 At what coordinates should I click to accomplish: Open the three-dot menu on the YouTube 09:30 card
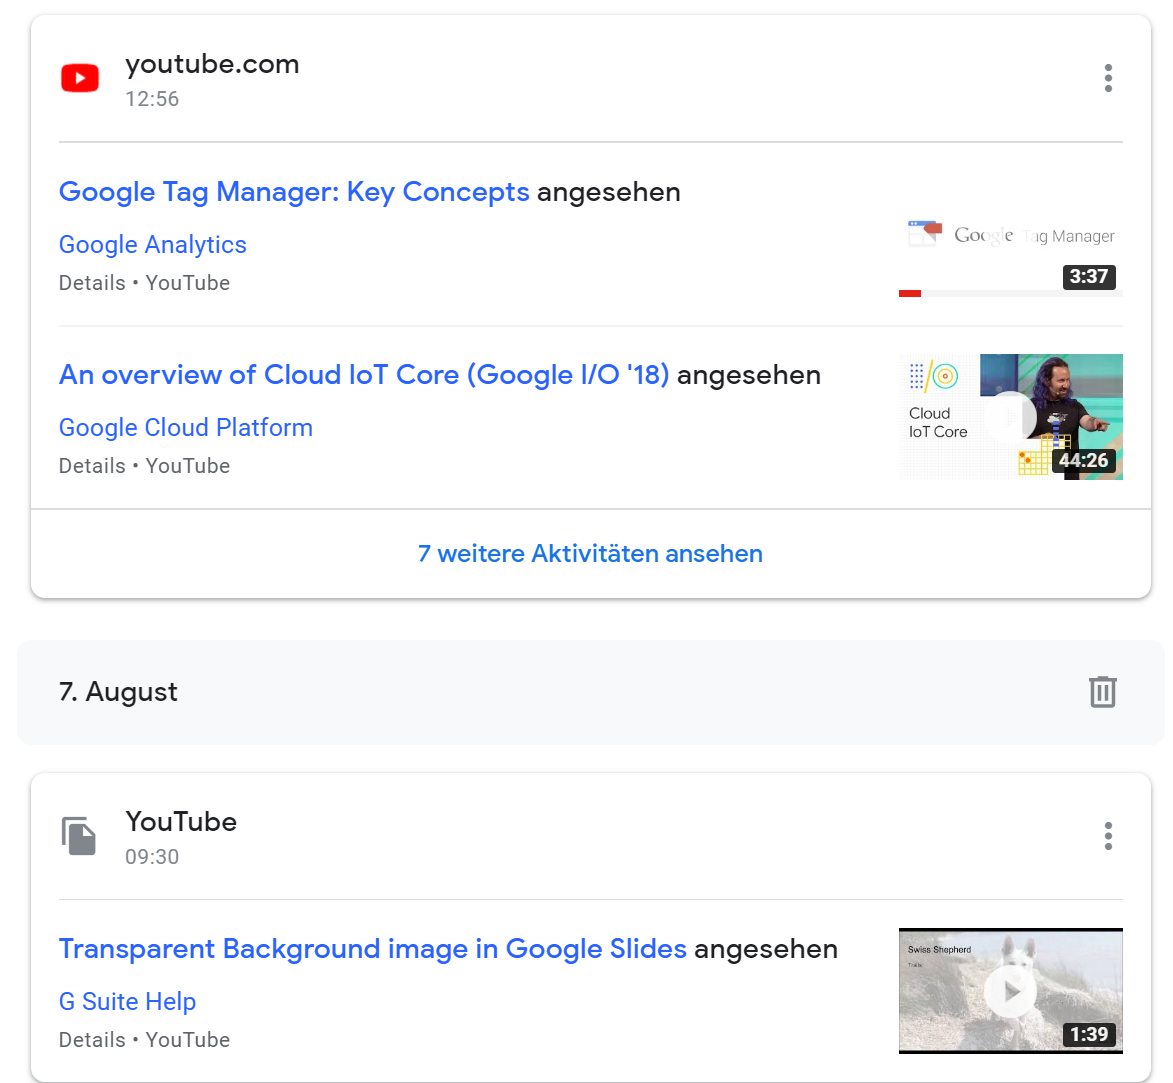(x=1108, y=835)
